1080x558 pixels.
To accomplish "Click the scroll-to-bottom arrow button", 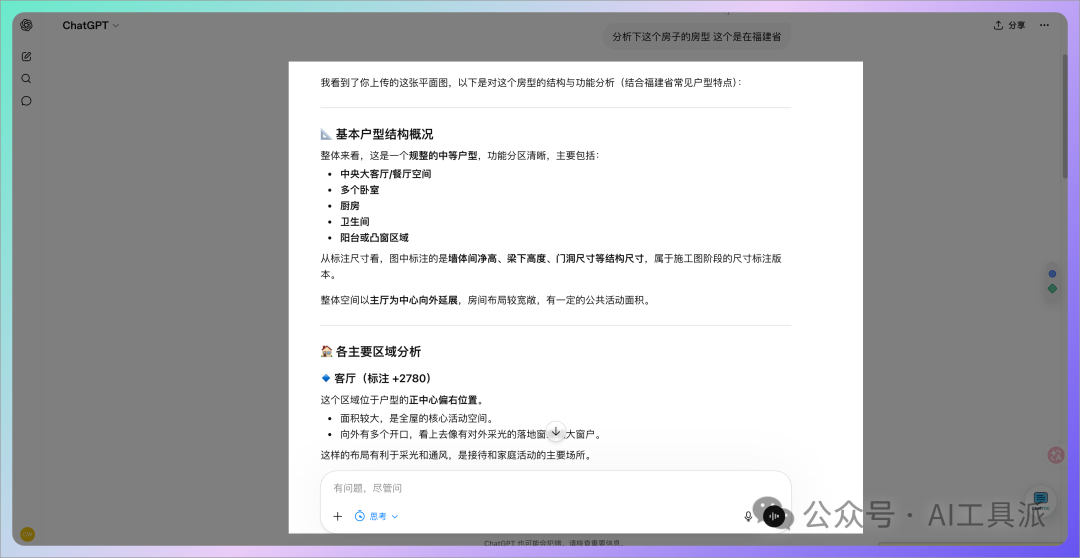I will click(556, 431).
